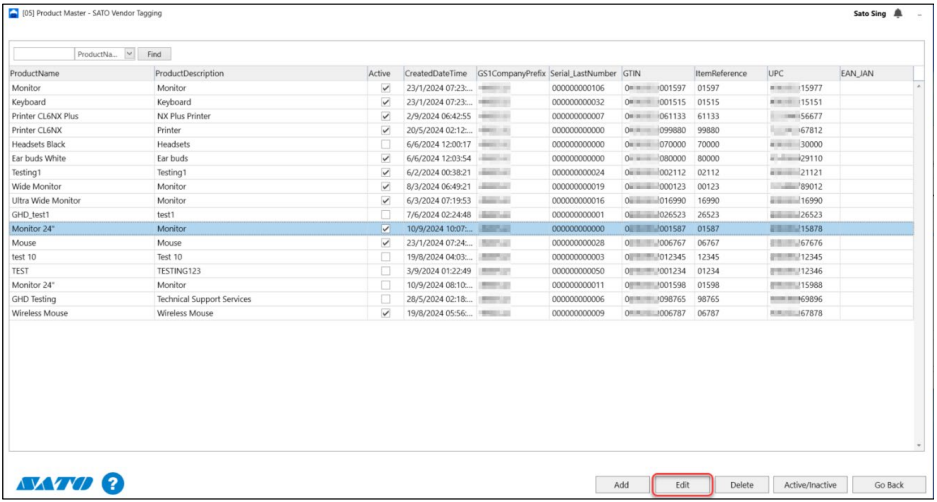Click the Find button
937x502 pixels.
pyautogui.click(x=154, y=53)
